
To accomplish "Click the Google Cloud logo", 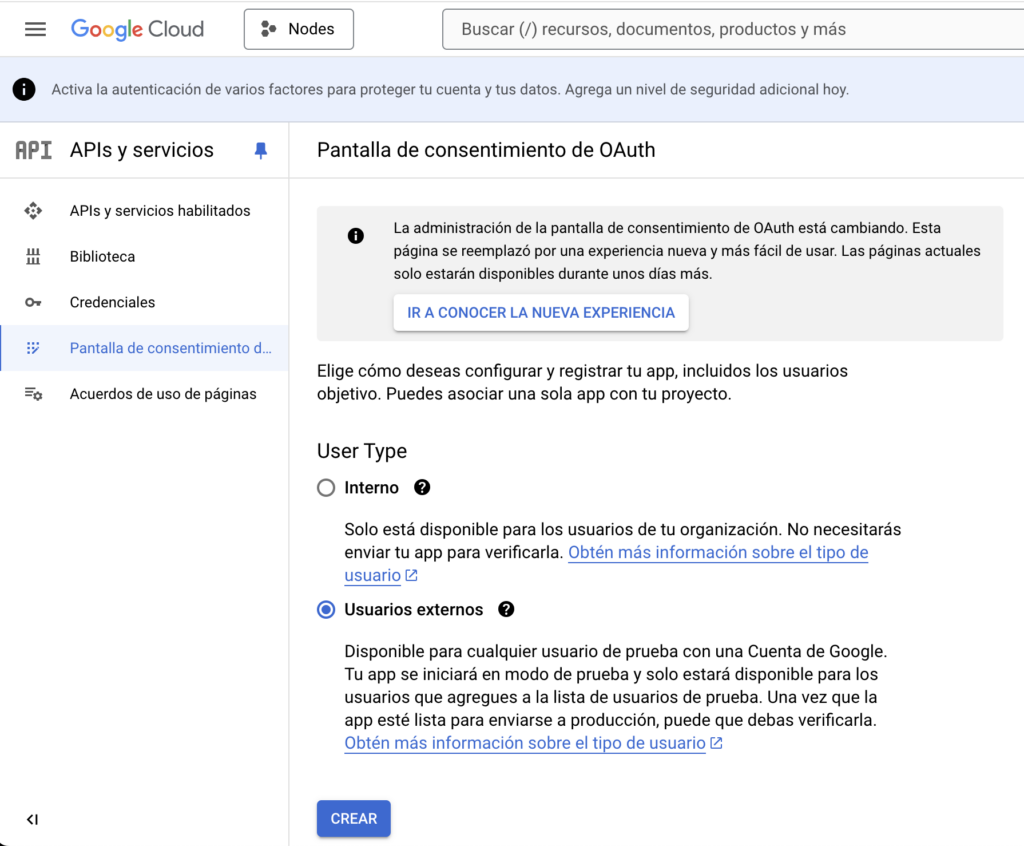I will 137,29.
